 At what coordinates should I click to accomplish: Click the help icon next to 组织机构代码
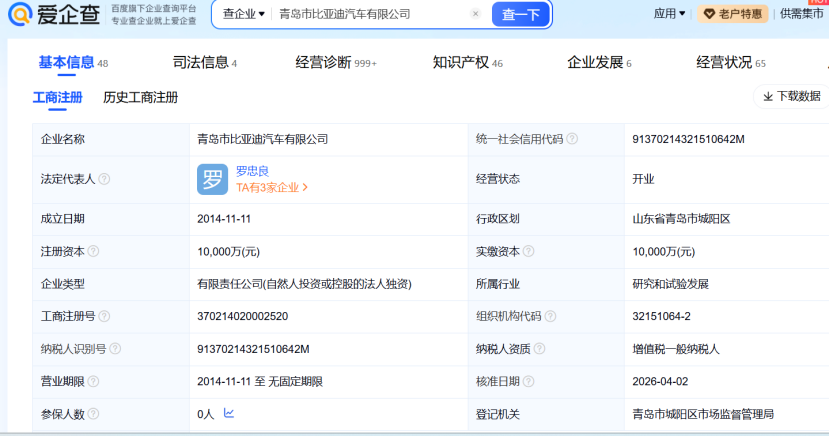coord(549,315)
